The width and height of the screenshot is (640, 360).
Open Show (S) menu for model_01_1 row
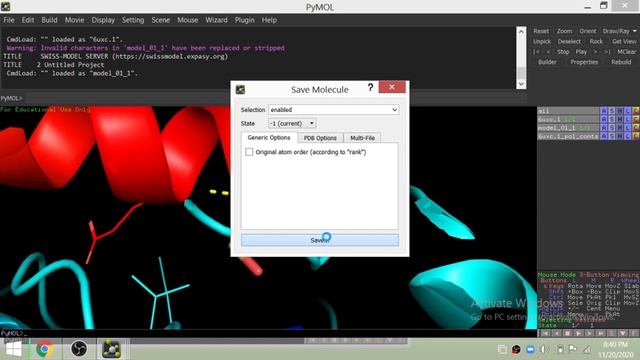[612, 128]
